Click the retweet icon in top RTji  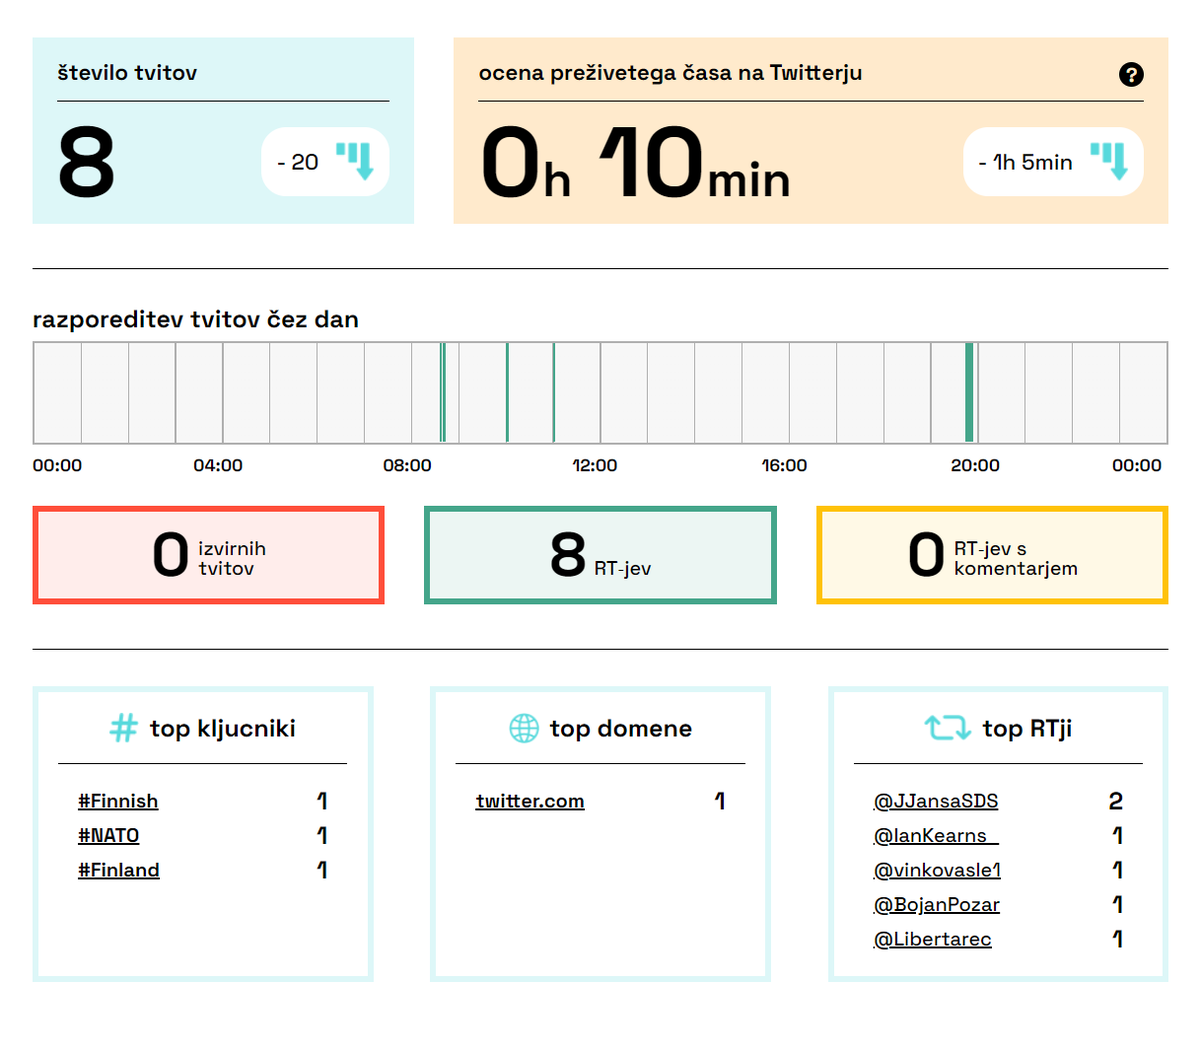[947, 727]
